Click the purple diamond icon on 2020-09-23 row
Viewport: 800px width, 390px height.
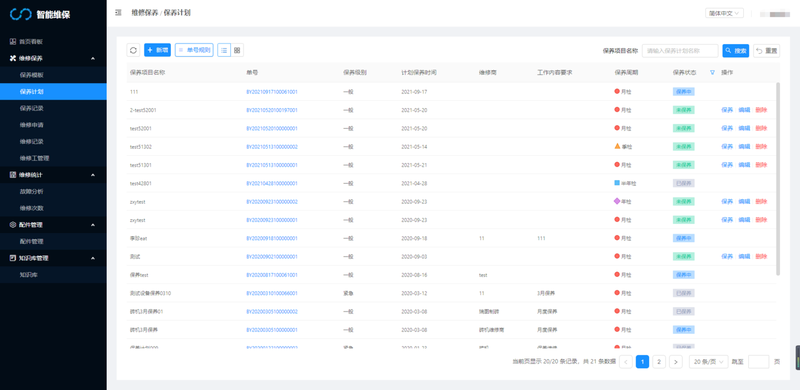[x=617, y=201]
